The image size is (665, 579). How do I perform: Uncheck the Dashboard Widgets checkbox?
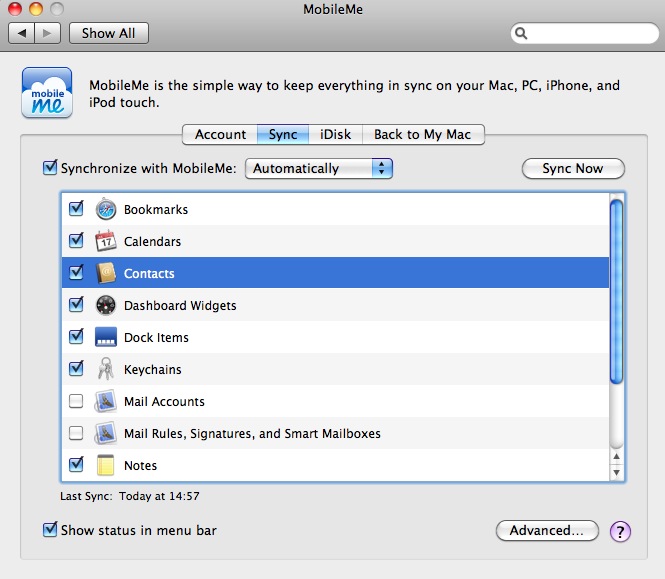click(76, 305)
